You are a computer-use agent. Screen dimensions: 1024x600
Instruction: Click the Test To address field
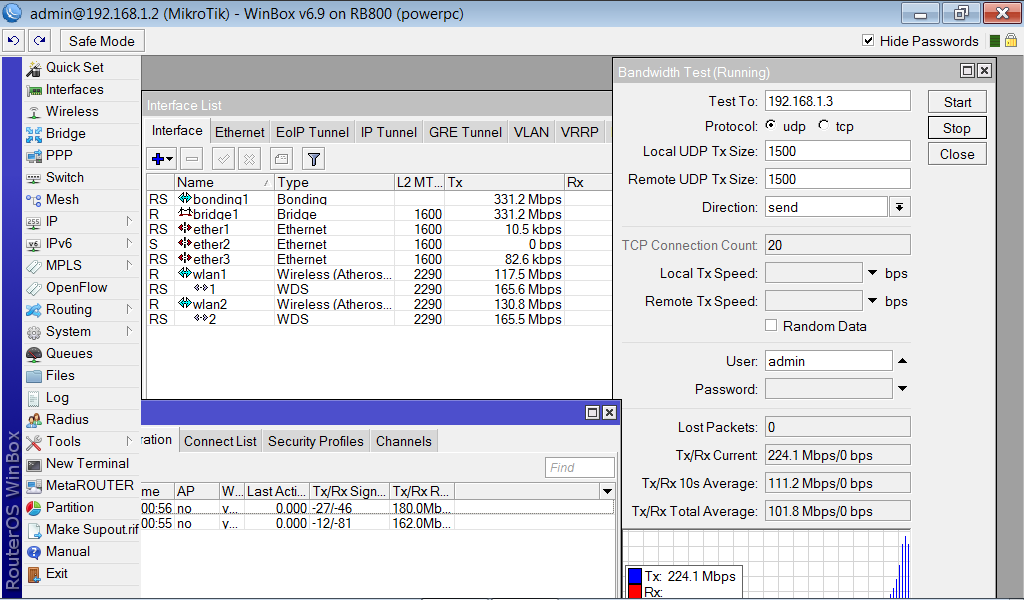[837, 101]
